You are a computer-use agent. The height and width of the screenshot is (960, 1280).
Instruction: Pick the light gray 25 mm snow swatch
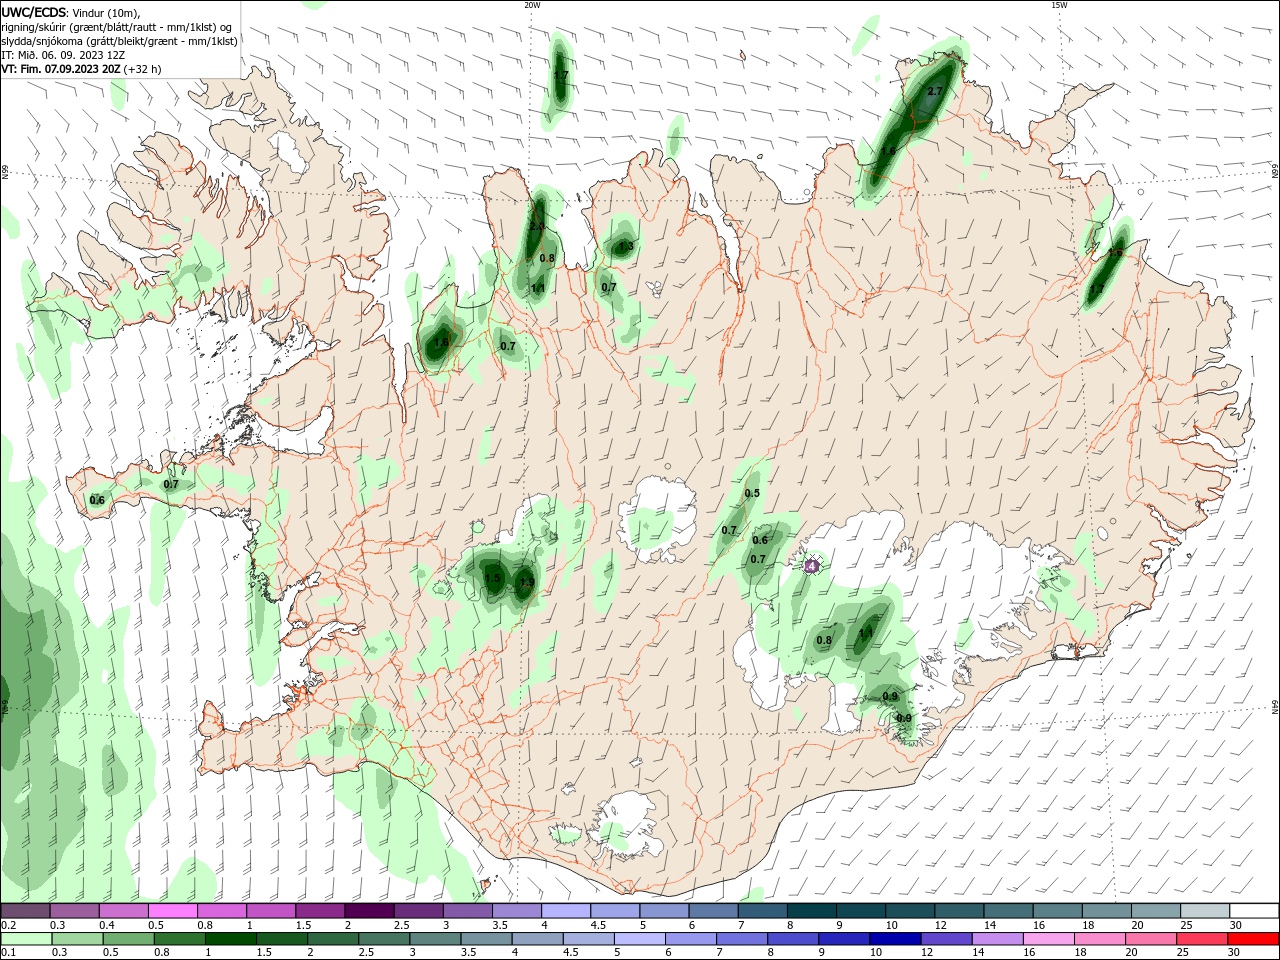tap(1204, 911)
